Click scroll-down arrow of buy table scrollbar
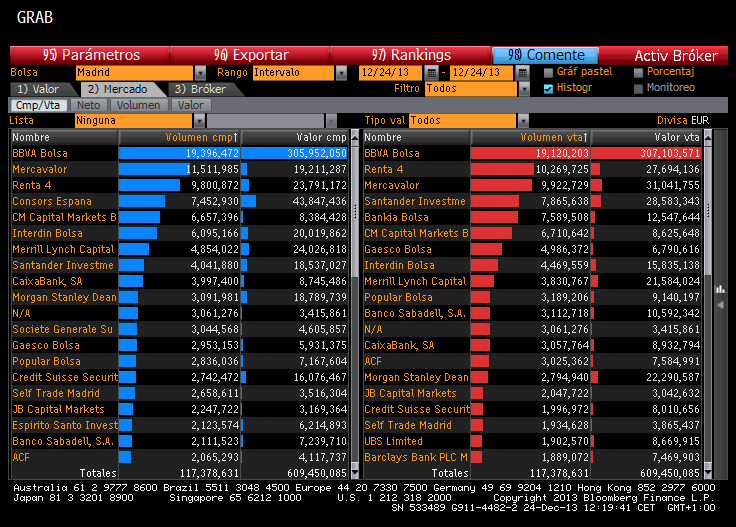 pos(355,473)
